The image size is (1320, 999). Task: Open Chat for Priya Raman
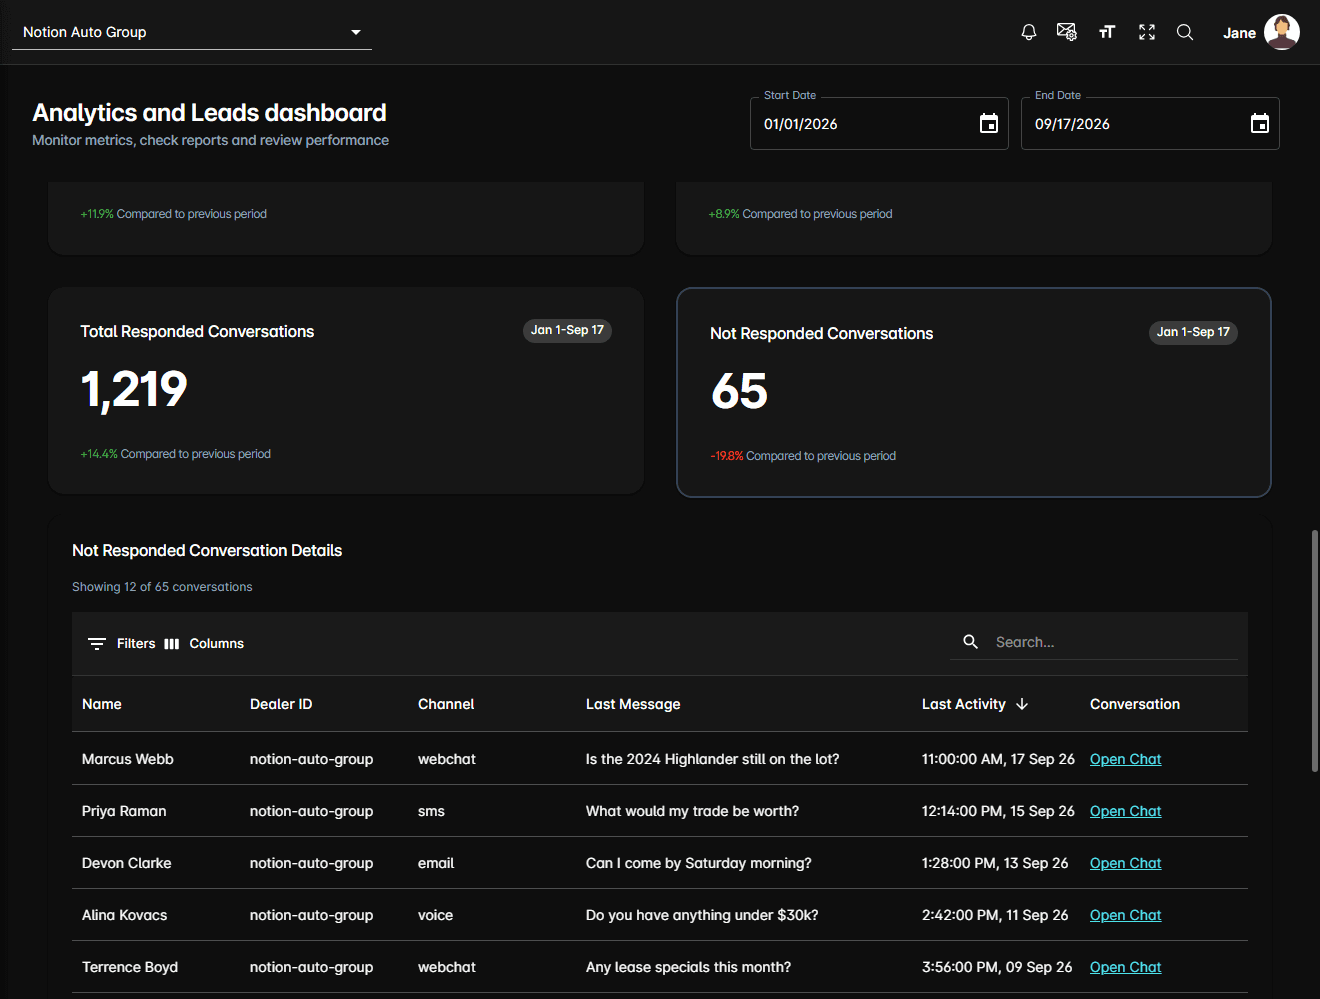coord(1125,811)
